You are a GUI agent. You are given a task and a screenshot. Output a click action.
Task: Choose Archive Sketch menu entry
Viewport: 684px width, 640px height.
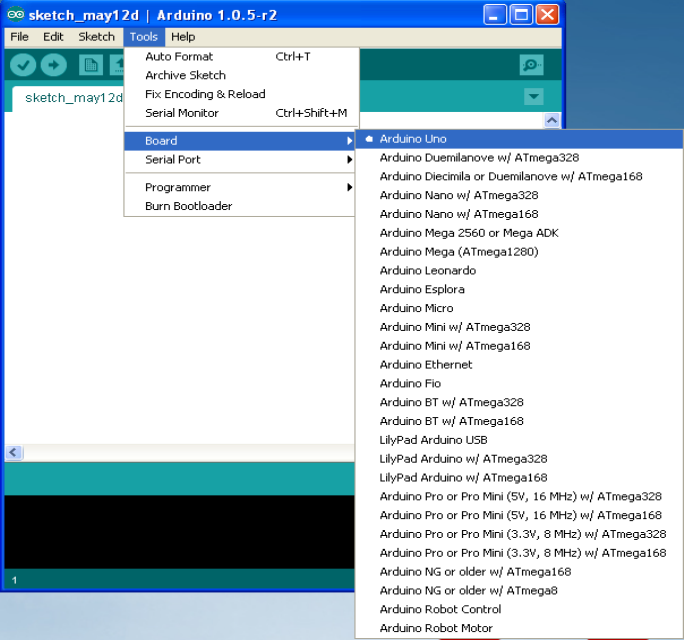241,75
